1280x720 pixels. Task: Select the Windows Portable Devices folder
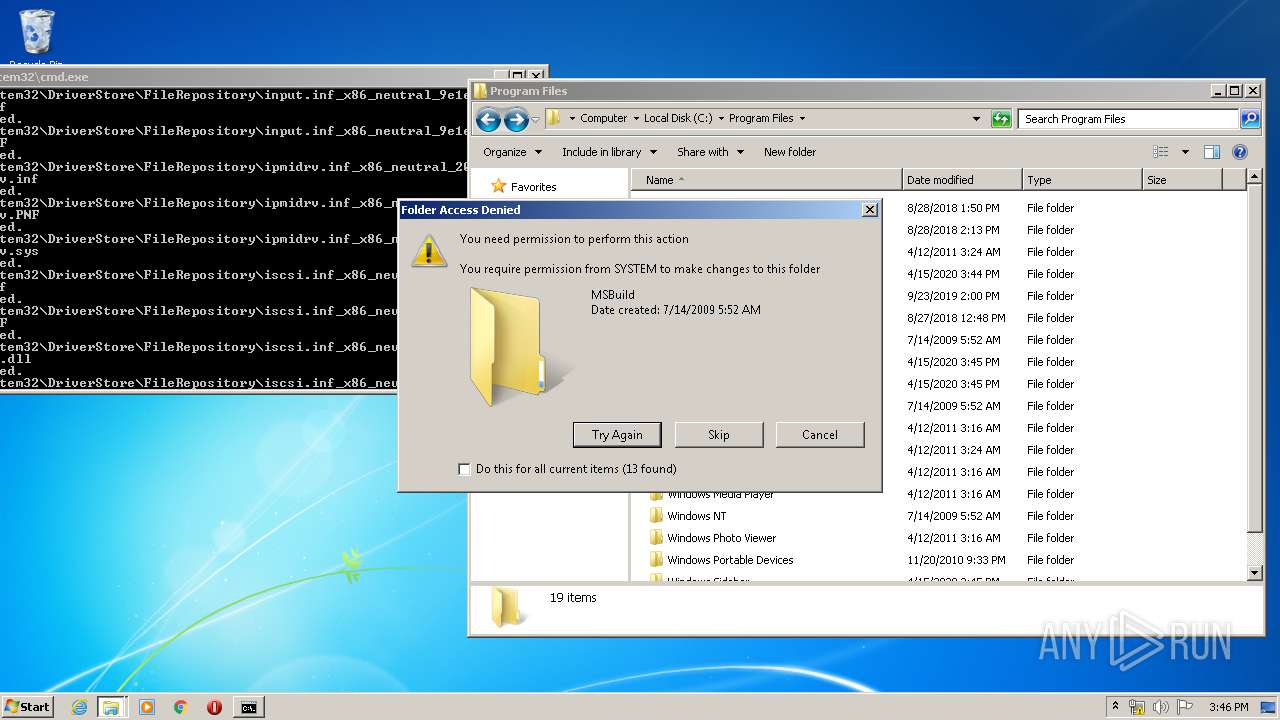[x=730, y=560]
